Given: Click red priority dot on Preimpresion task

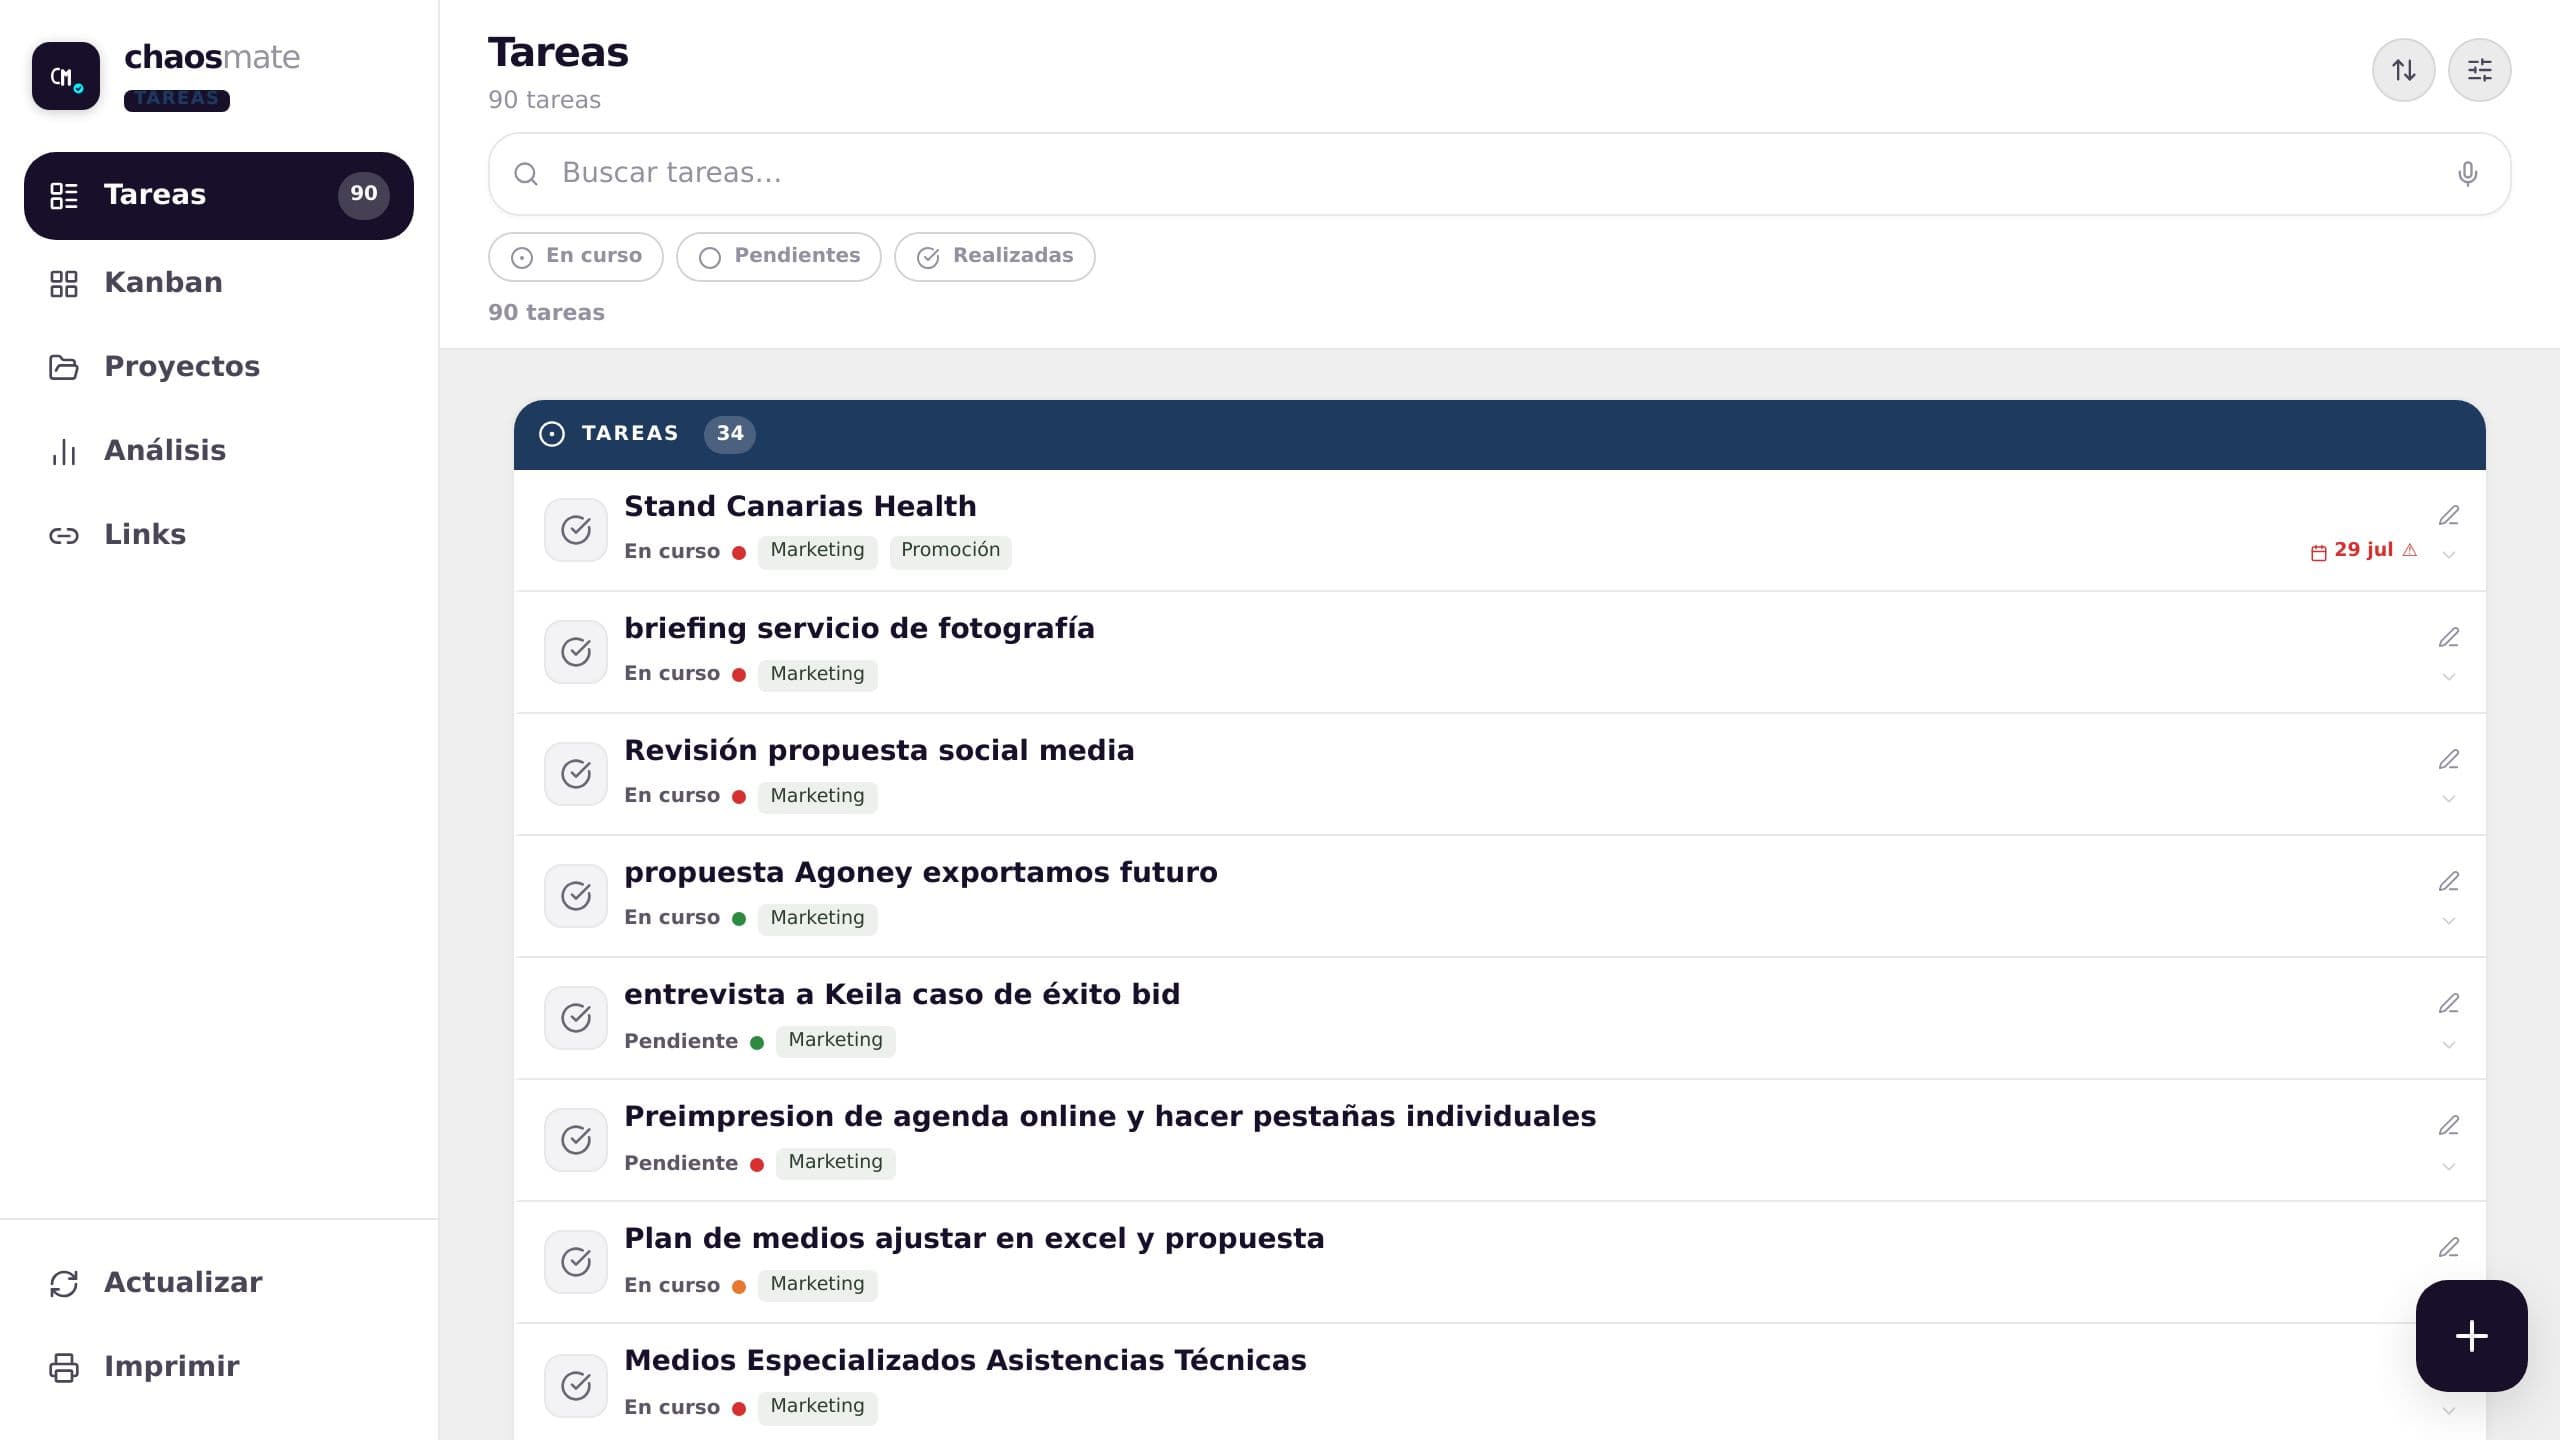Looking at the screenshot, I should coord(757,1165).
